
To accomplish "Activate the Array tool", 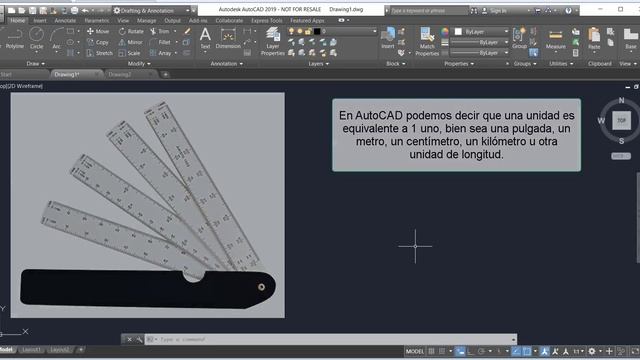I will [x=160, y=53].
